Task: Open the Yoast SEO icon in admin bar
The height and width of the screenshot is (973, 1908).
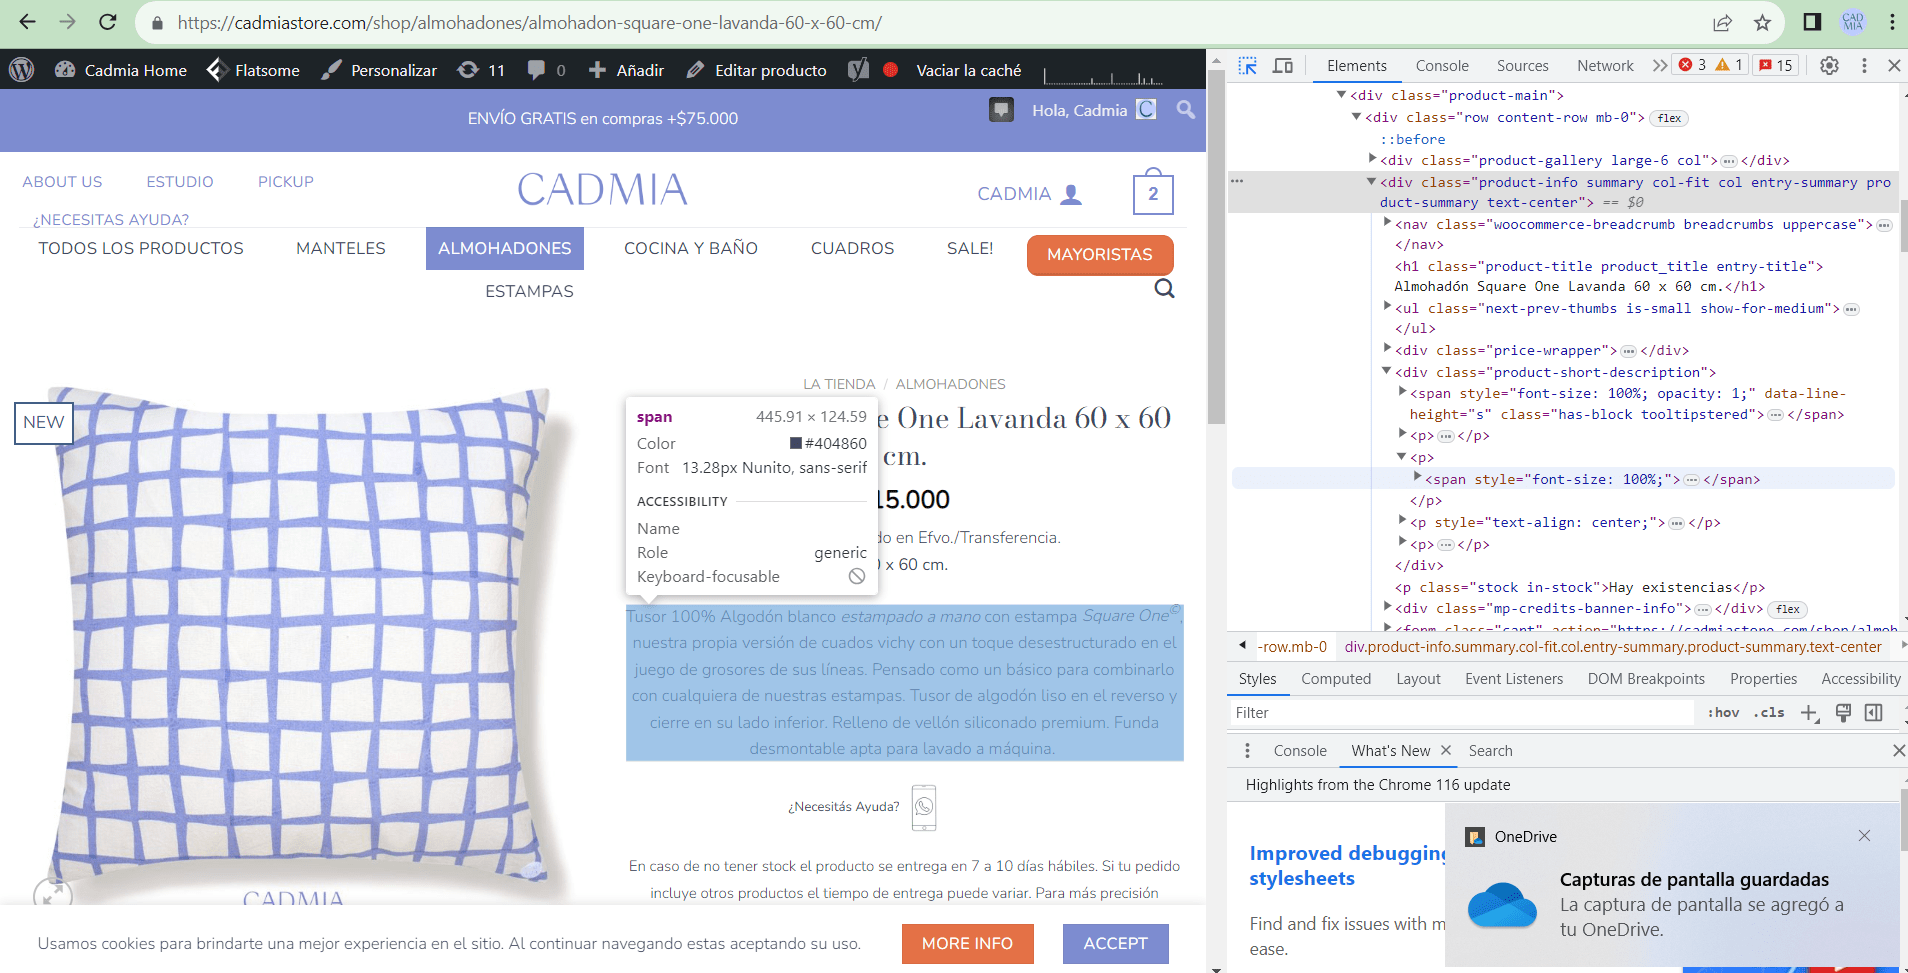Action: tap(858, 70)
